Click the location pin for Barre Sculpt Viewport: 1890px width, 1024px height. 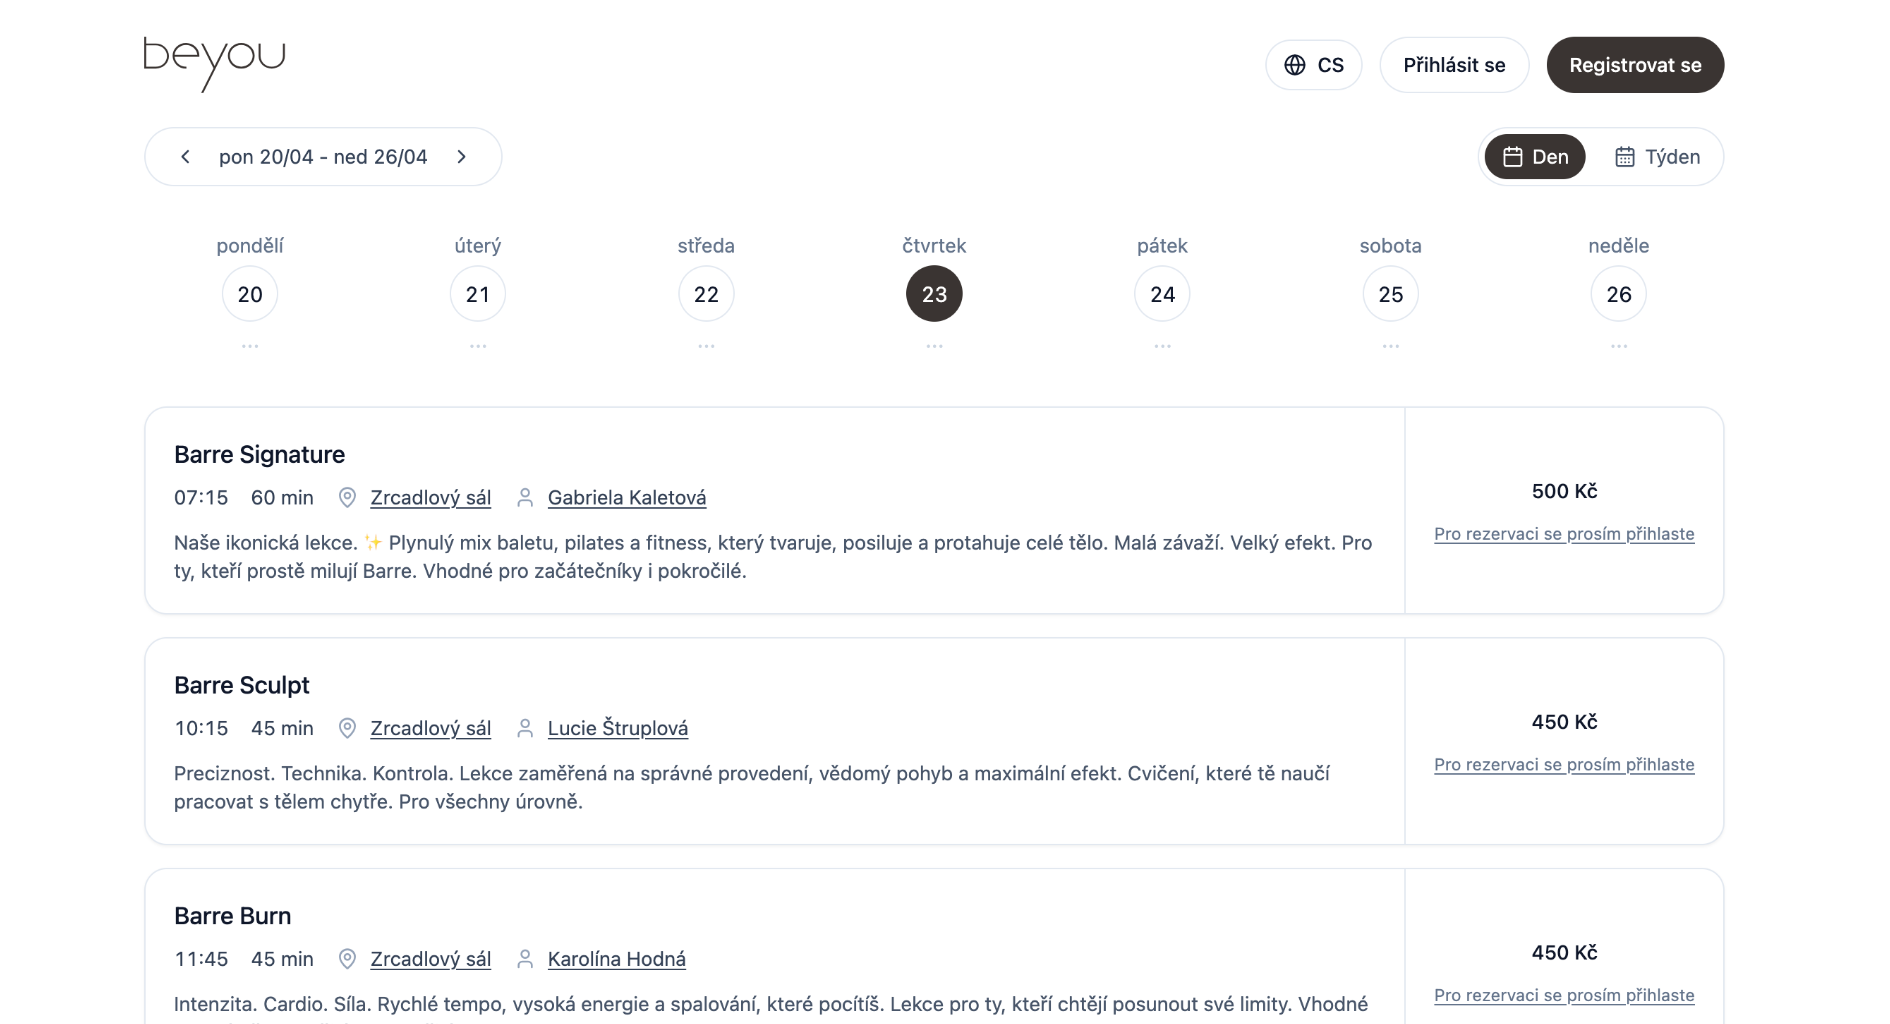click(347, 728)
